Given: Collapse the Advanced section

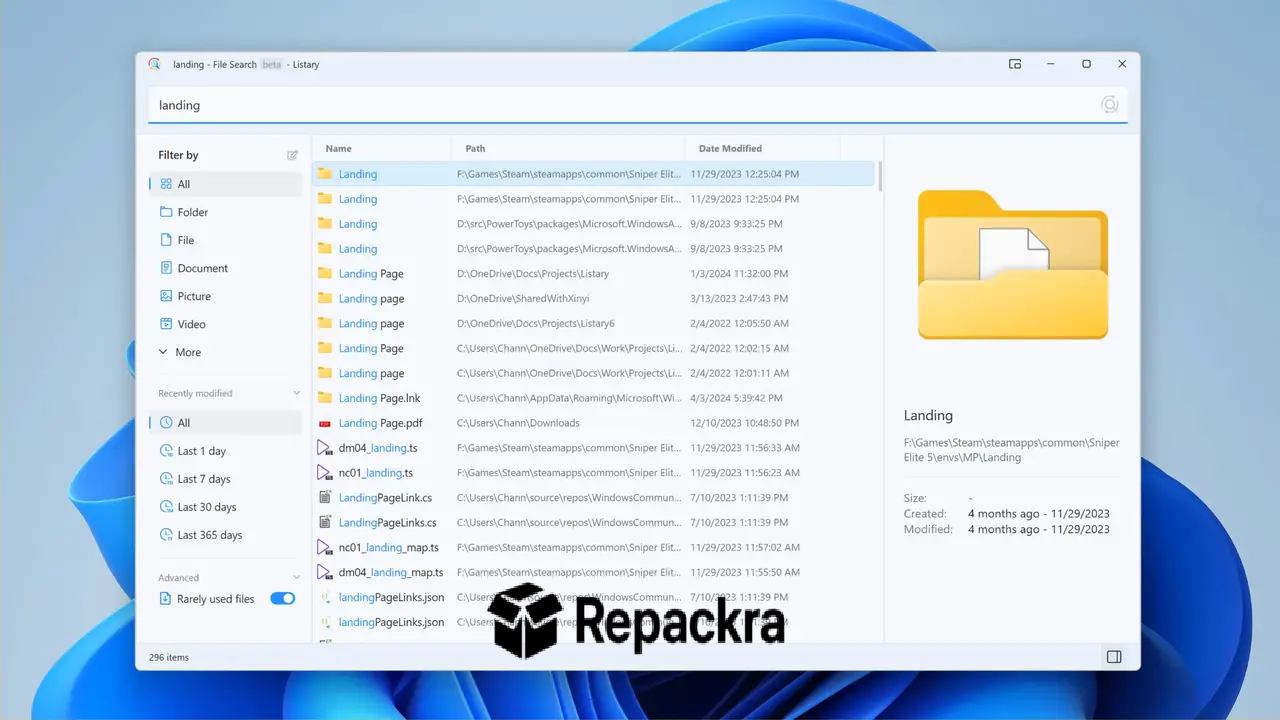Looking at the screenshot, I should tap(296, 578).
